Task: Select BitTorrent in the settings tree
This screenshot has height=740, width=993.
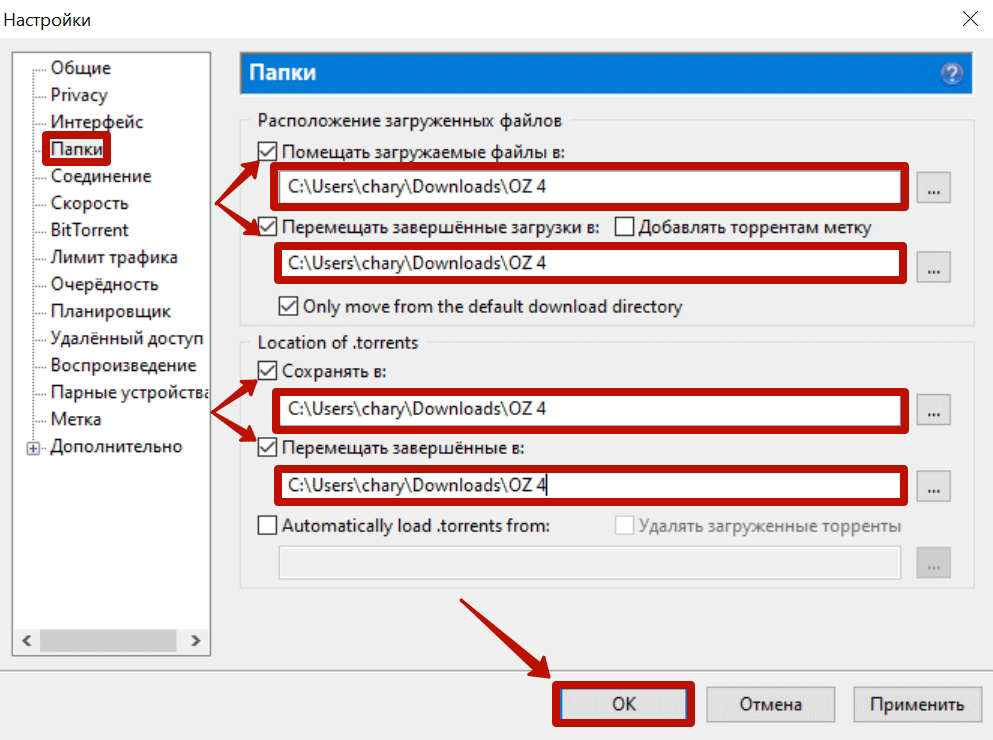Action: click(89, 230)
